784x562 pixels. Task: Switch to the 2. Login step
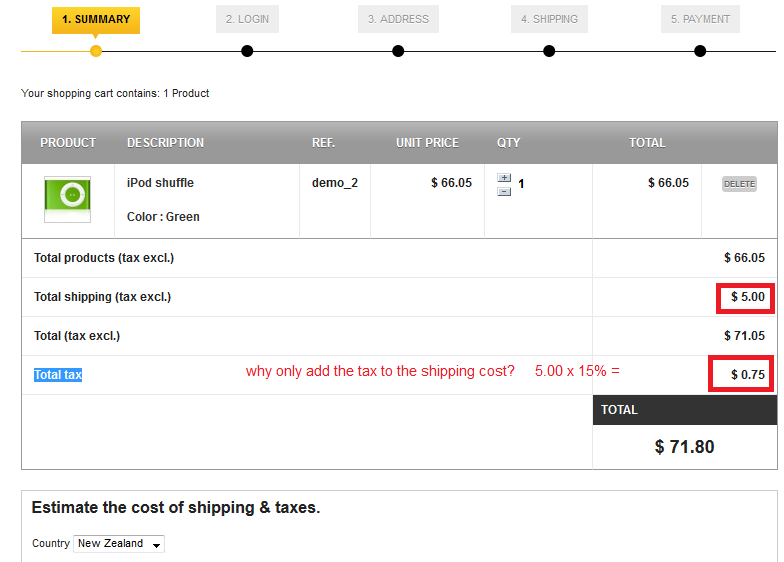pos(247,20)
